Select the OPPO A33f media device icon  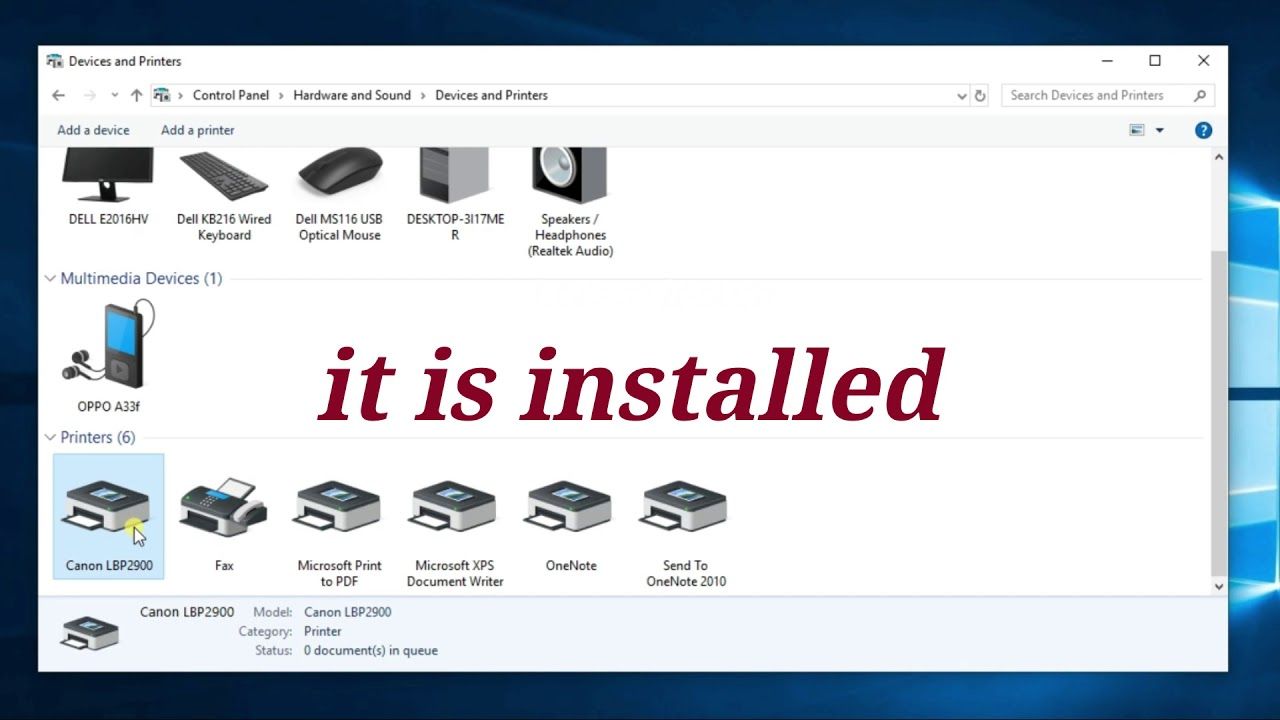pos(108,346)
